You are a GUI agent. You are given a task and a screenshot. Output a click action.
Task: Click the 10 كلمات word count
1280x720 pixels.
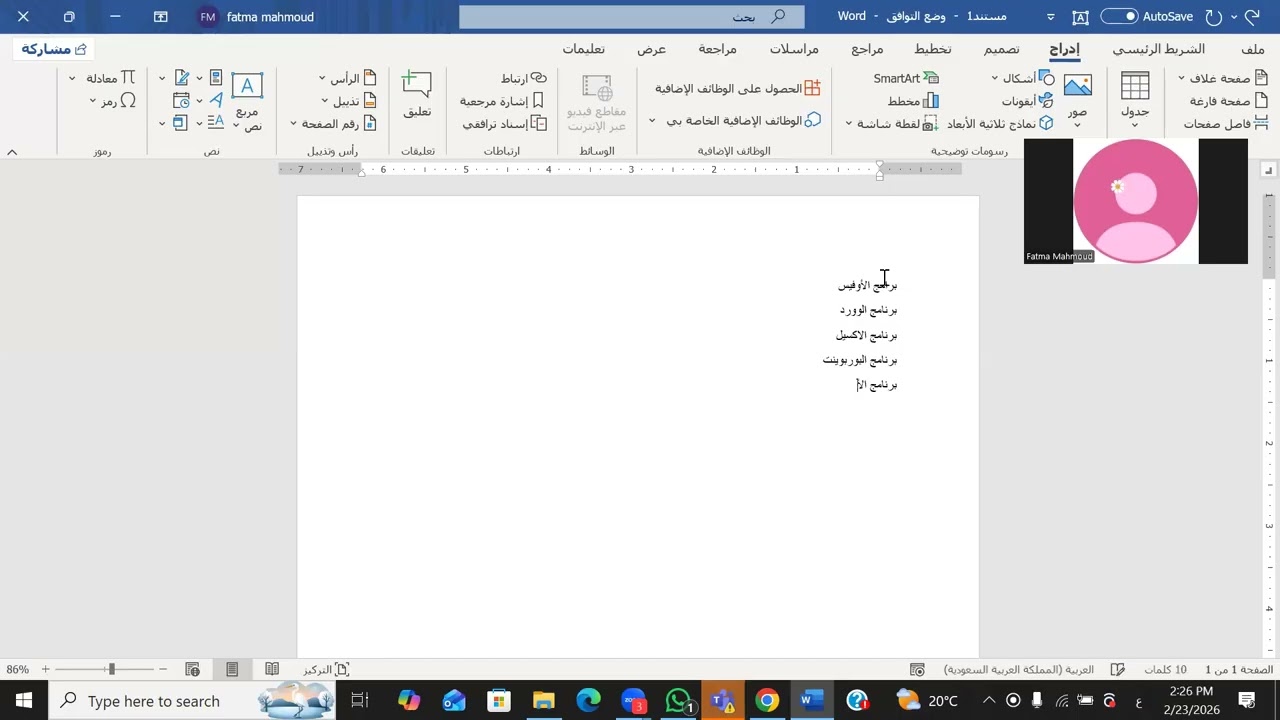[1165, 669]
